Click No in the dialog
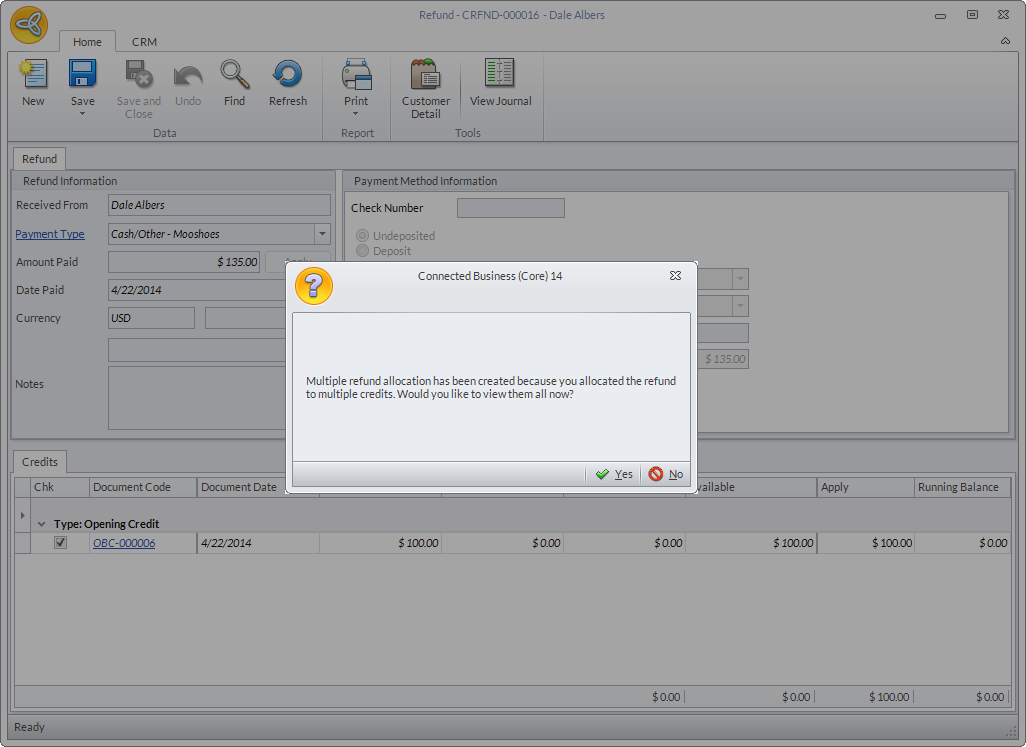The image size is (1026, 747). click(666, 474)
